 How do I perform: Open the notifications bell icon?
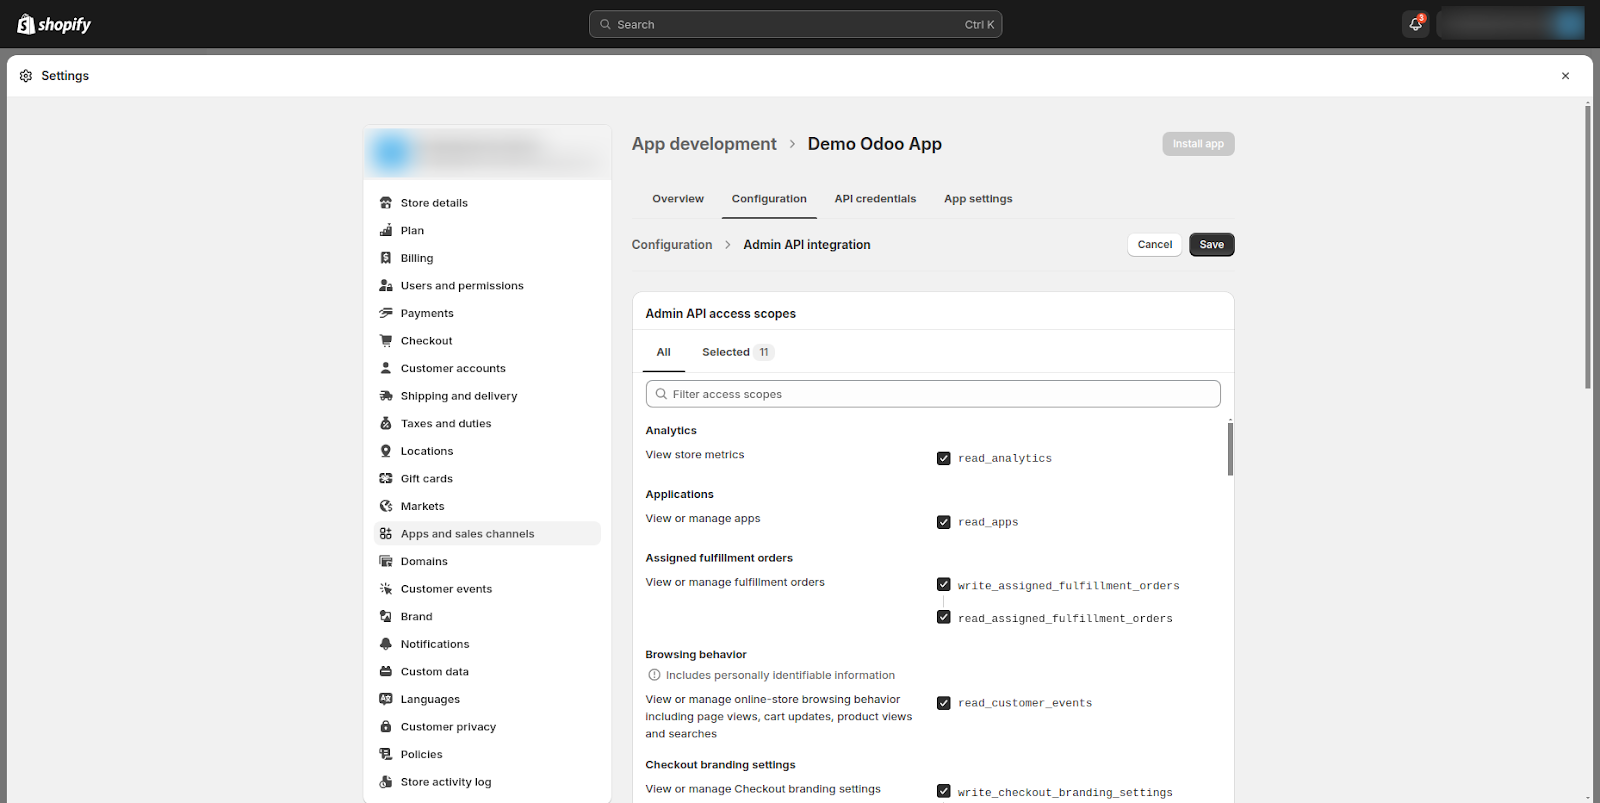point(1415,24)
